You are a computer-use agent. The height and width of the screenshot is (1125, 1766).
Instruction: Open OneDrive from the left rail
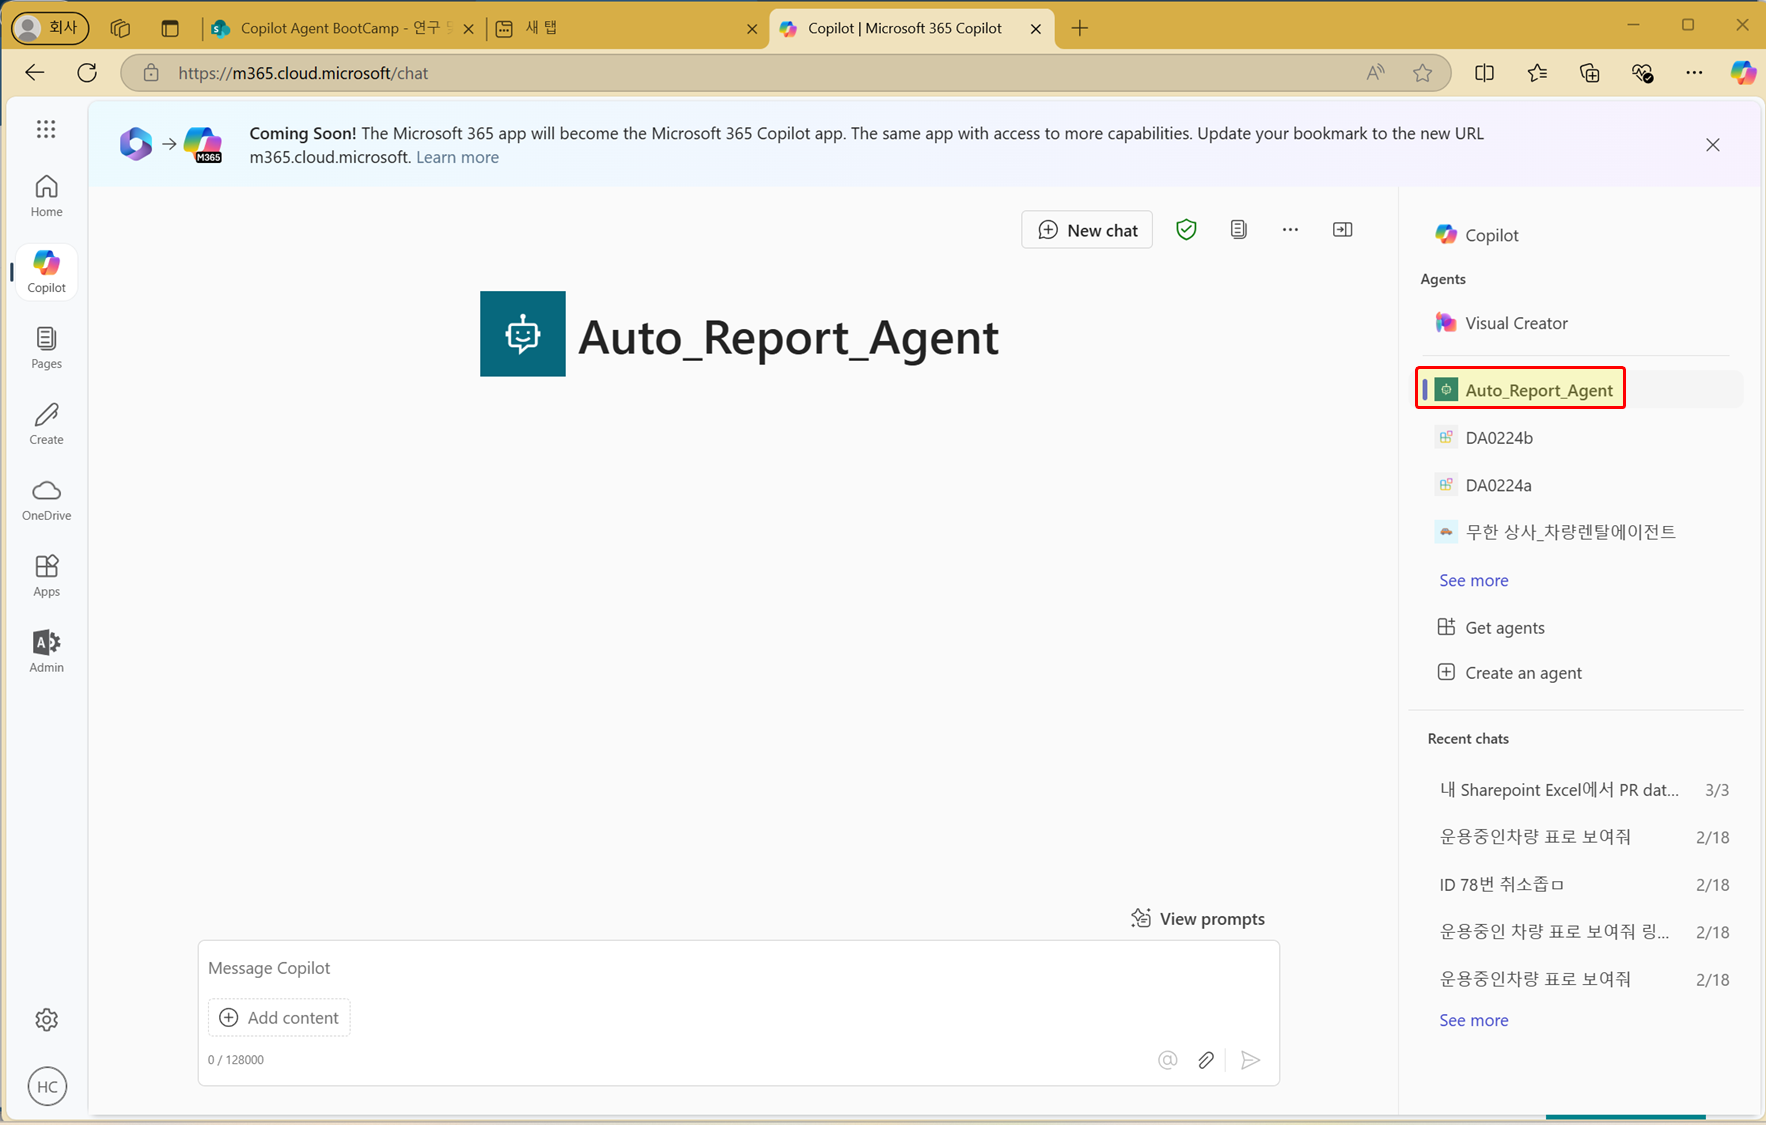pyautogui.click(x=46, y=500)
